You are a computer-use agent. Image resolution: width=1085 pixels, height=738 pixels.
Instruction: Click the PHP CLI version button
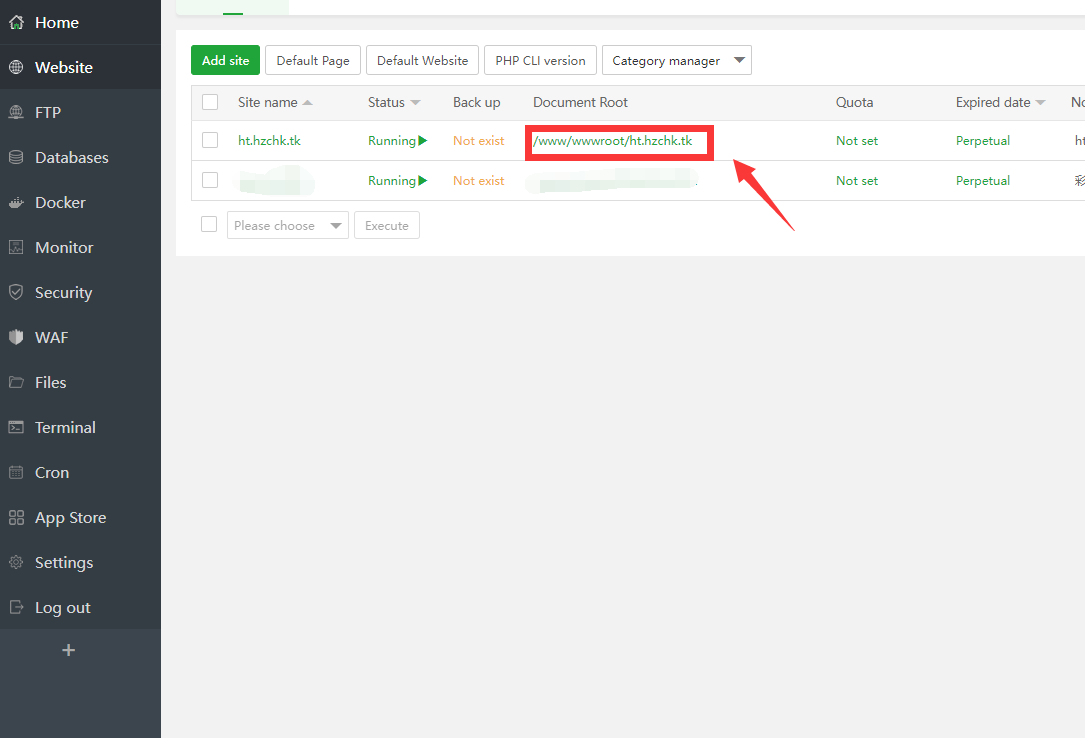540,60
